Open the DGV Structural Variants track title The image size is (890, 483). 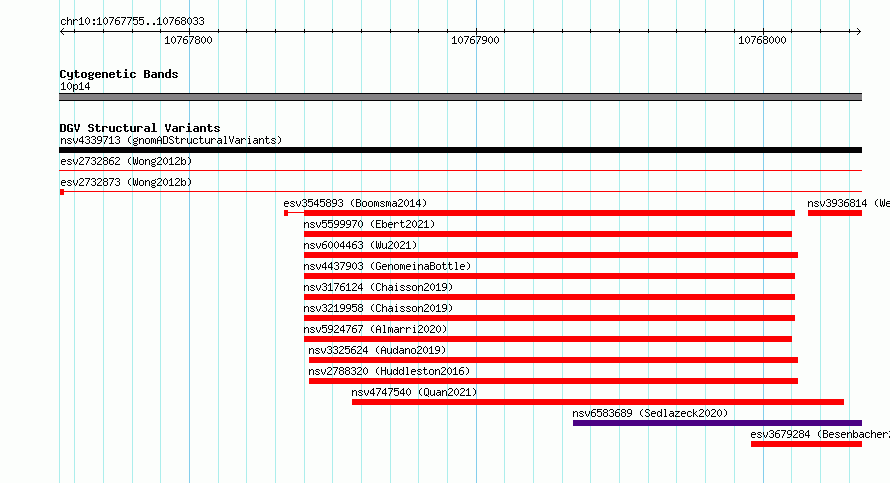(140, 128)
